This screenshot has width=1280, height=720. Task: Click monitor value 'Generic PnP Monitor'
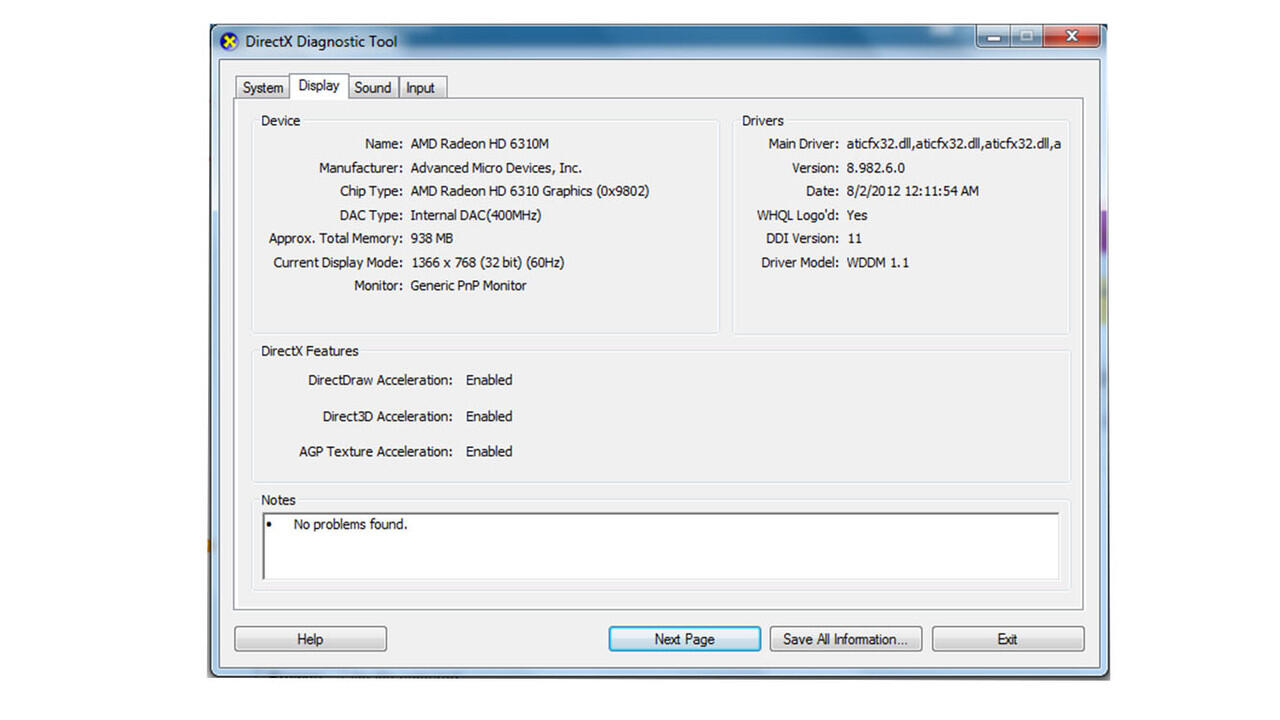click(469, 285)
